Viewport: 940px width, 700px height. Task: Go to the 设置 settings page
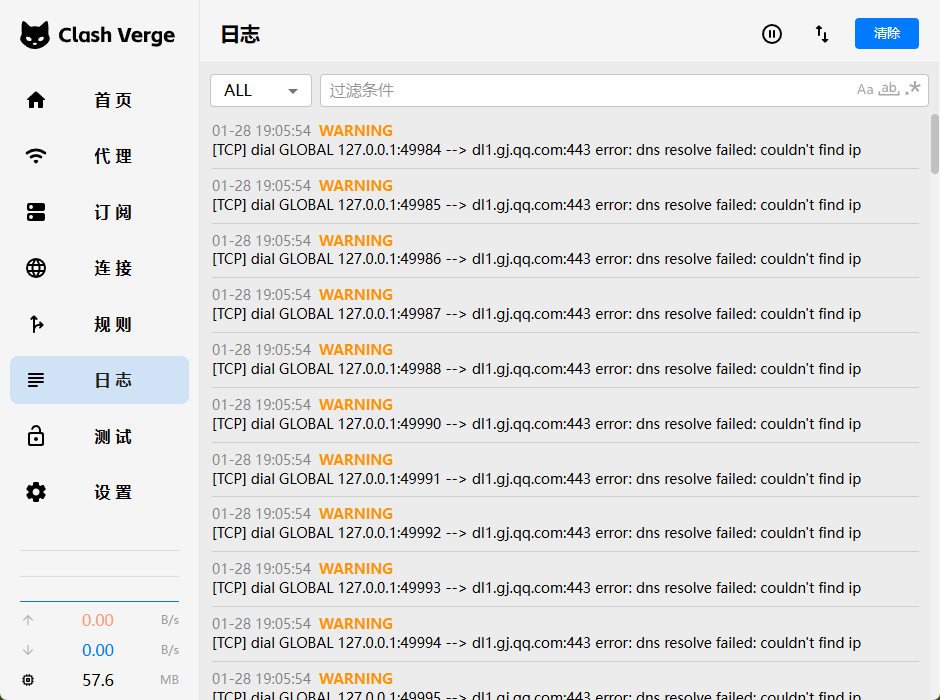(x=113, y=492)
